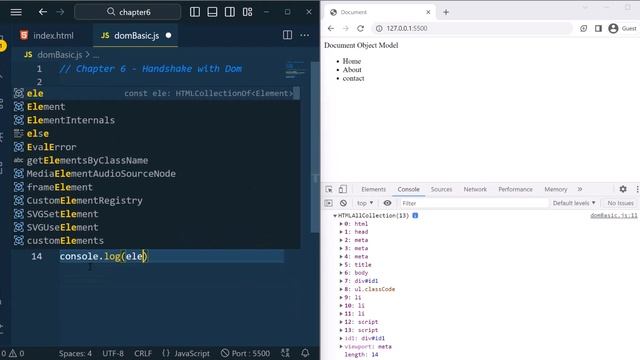Screen dimensions: 640x360
Task: Click the chapter6 command search box
Action: click(128, 12)
